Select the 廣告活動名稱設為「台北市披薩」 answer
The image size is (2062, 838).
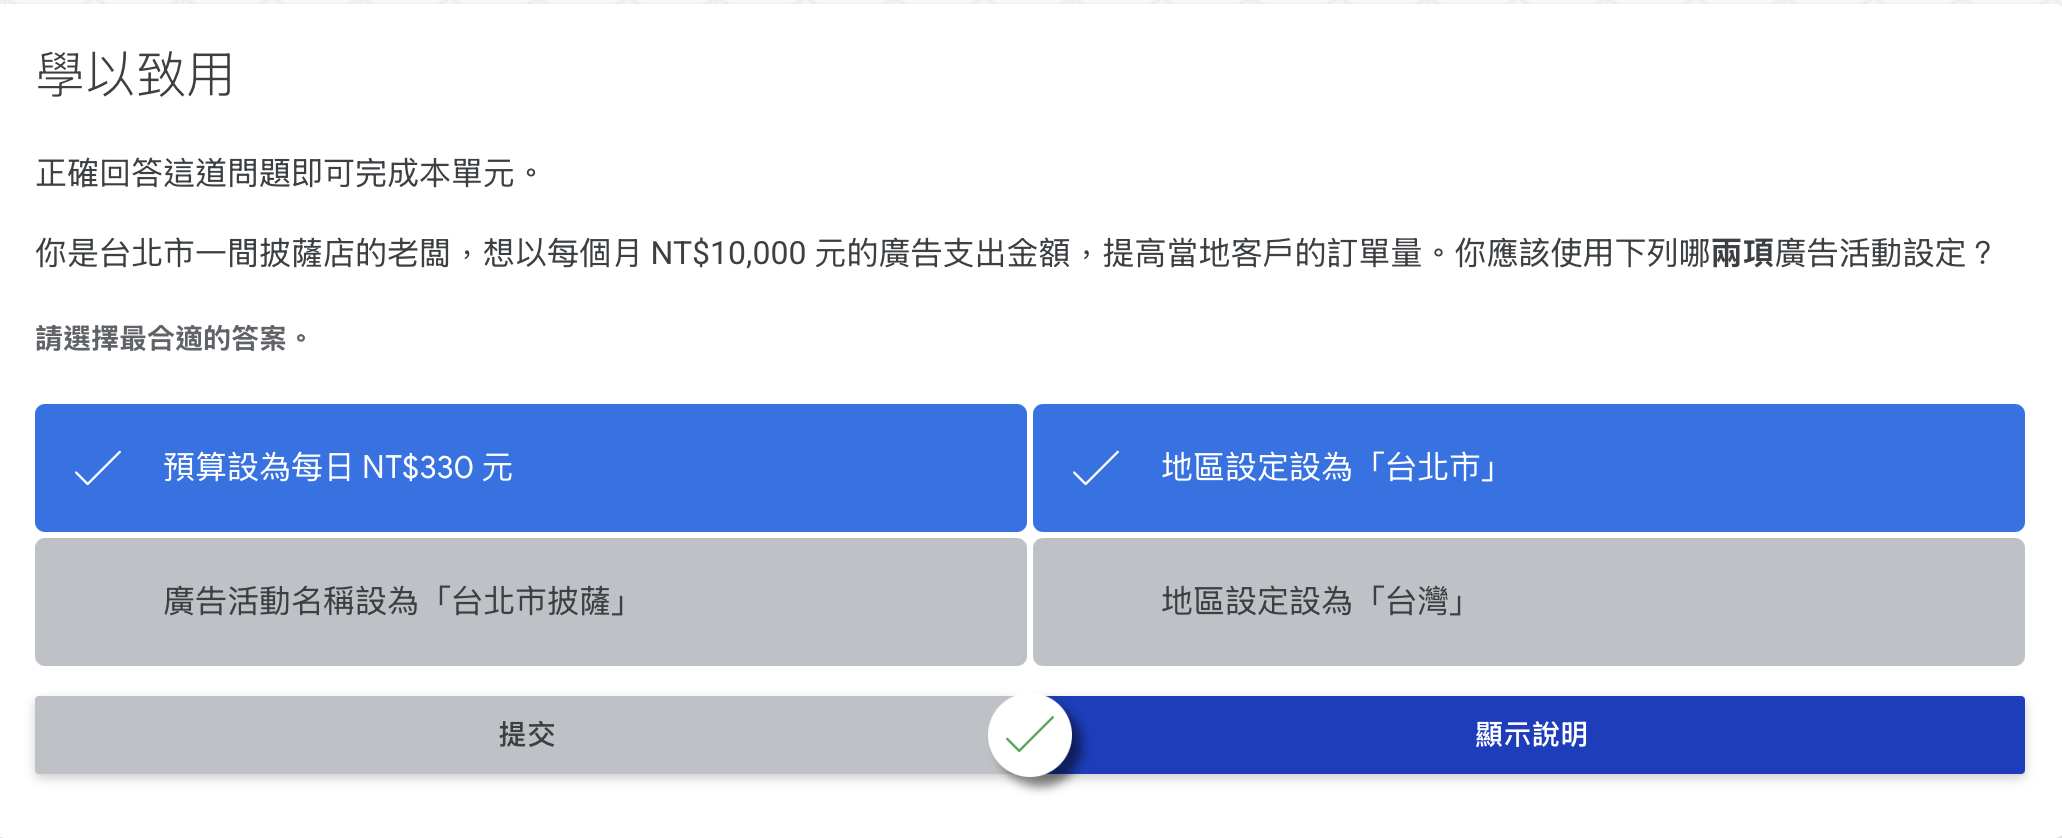pyautogui.click(x=530, y=602)
